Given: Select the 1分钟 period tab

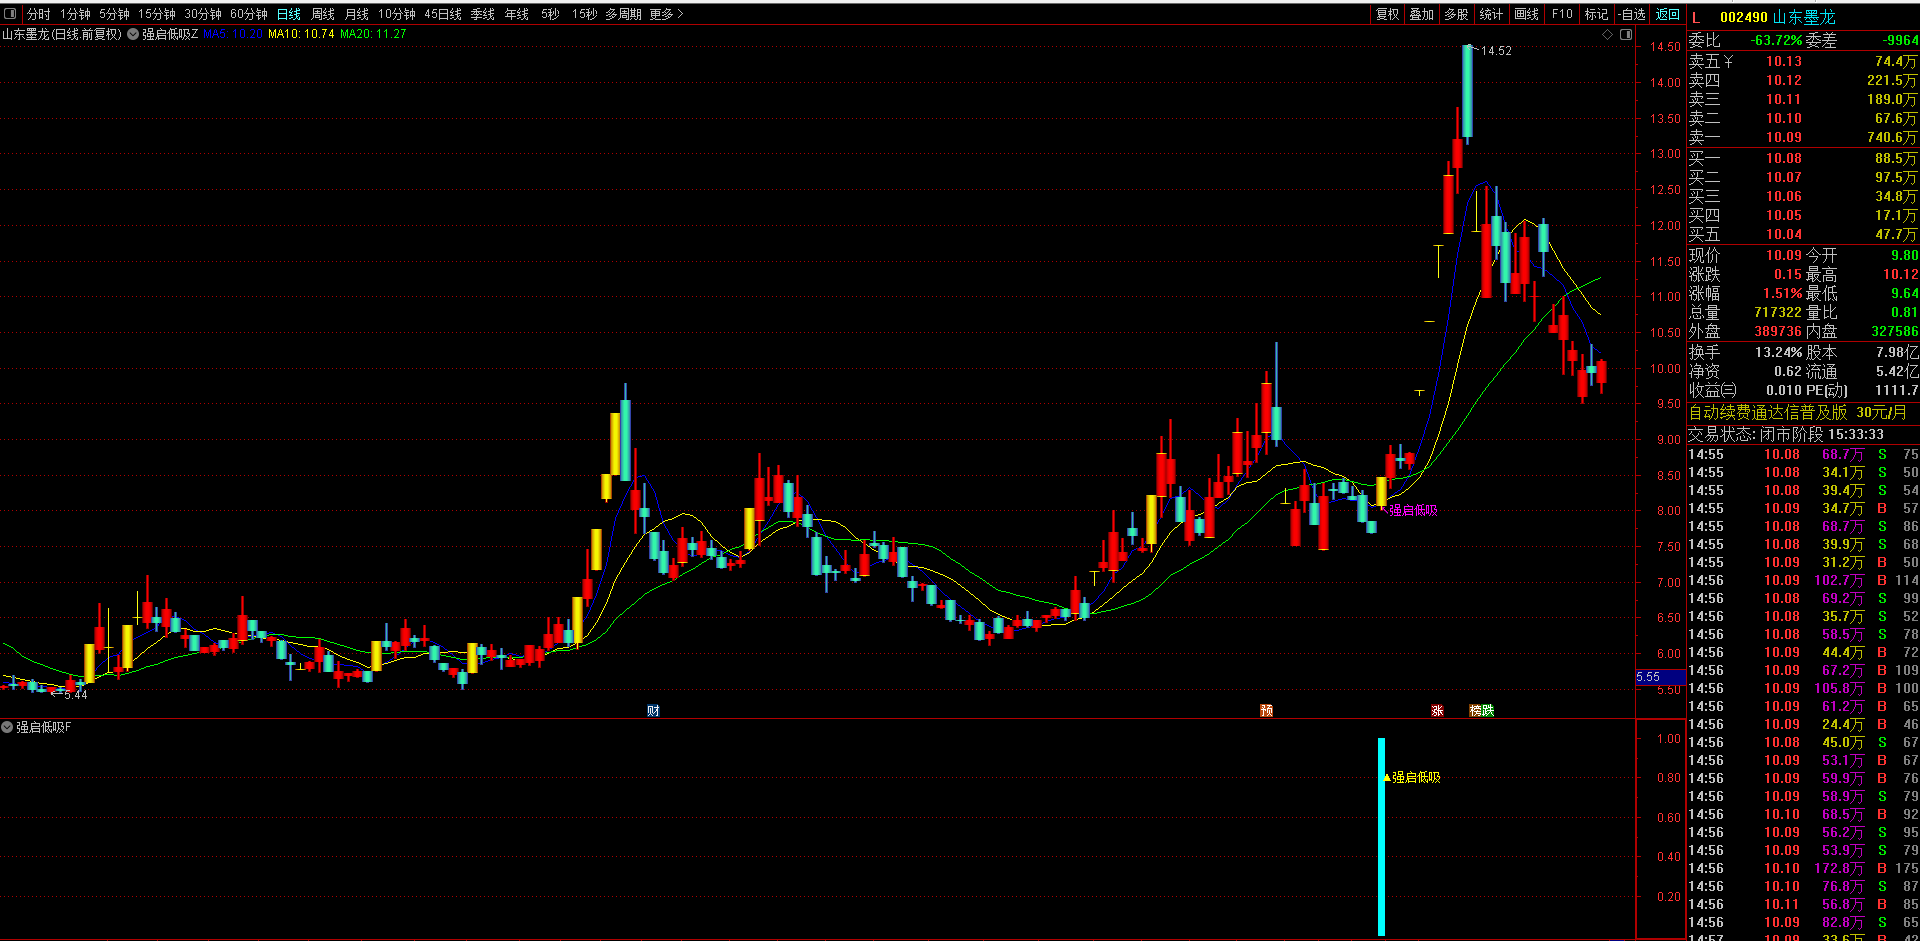Looking at the screenshot, I should coord(75,14).
